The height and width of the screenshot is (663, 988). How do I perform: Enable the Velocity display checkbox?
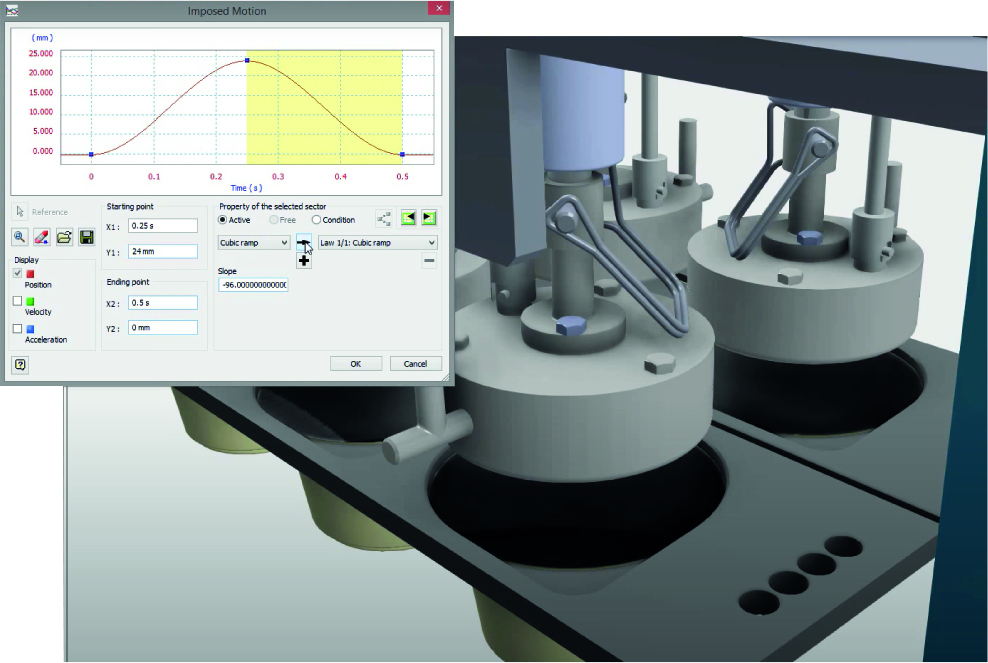point(18,301)
